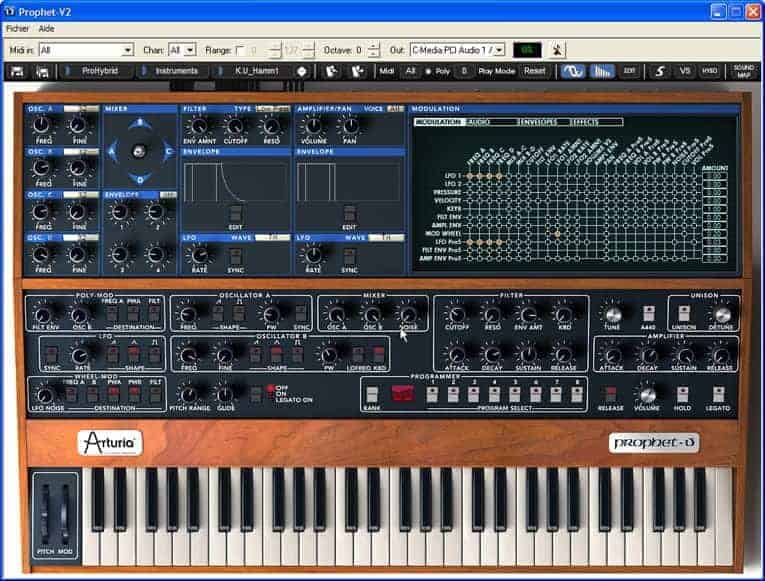Viewport: 765px width, 581px height.
Task: Open the Sound Map view
Action: 743,71
